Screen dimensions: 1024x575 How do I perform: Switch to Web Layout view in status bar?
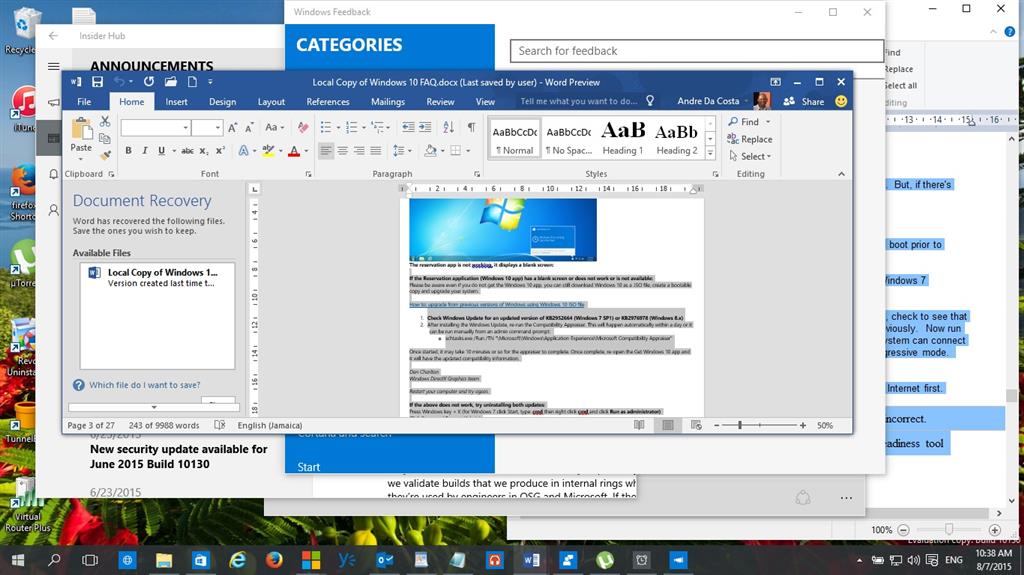(x=696, y=425)
